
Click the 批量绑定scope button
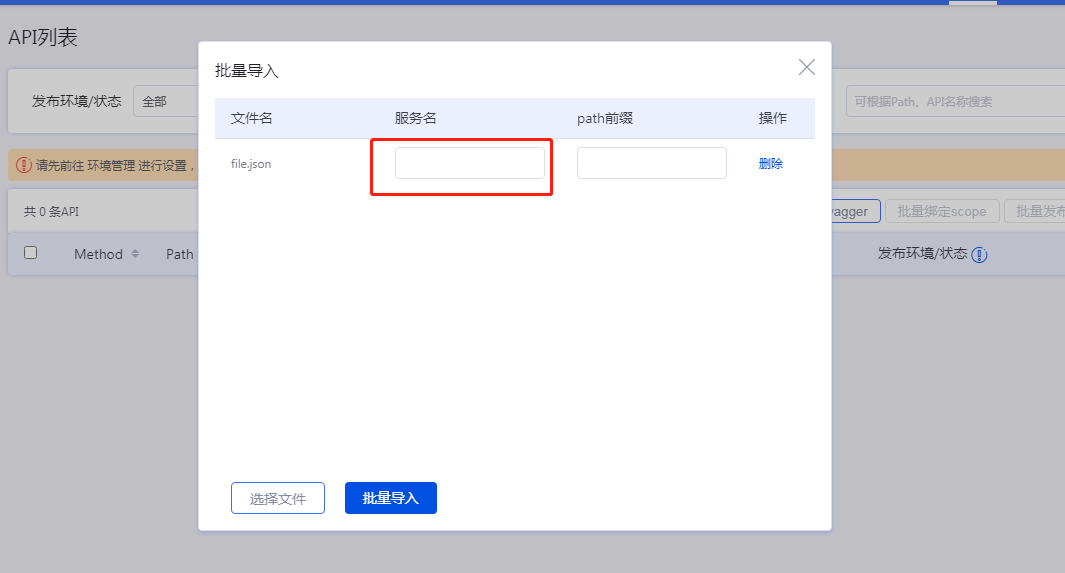[x=941, y=211]
